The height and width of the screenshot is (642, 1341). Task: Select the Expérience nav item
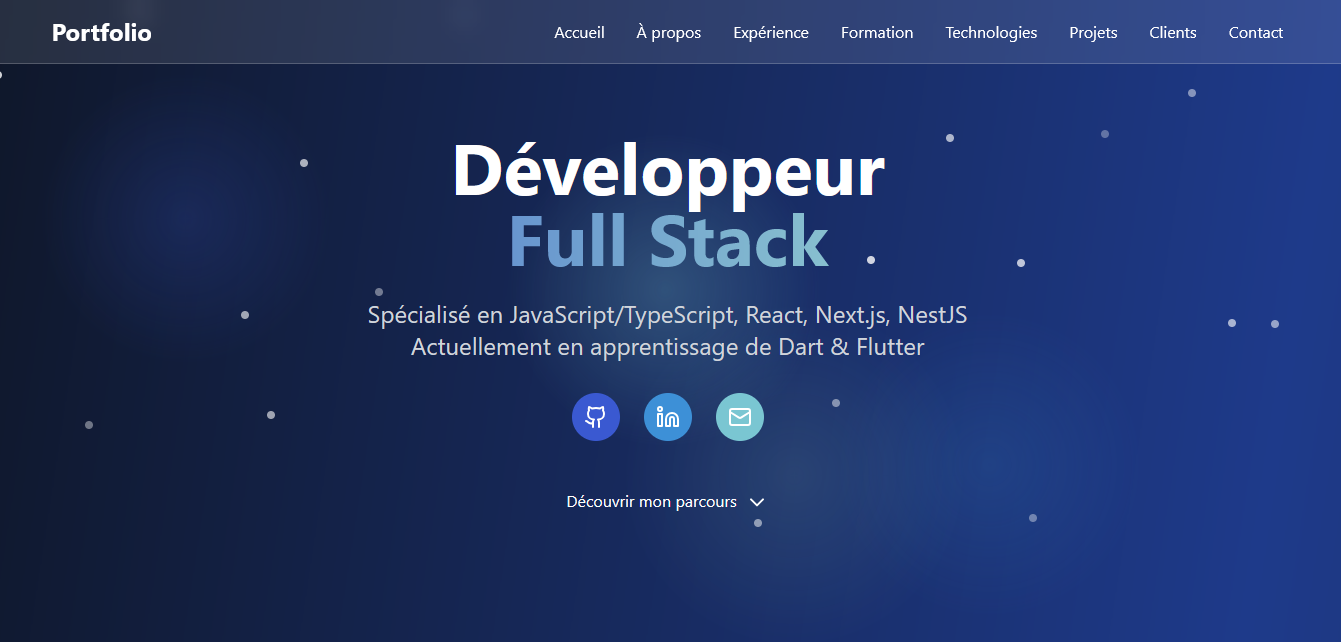pyautogui.click(x=770, y=32)
